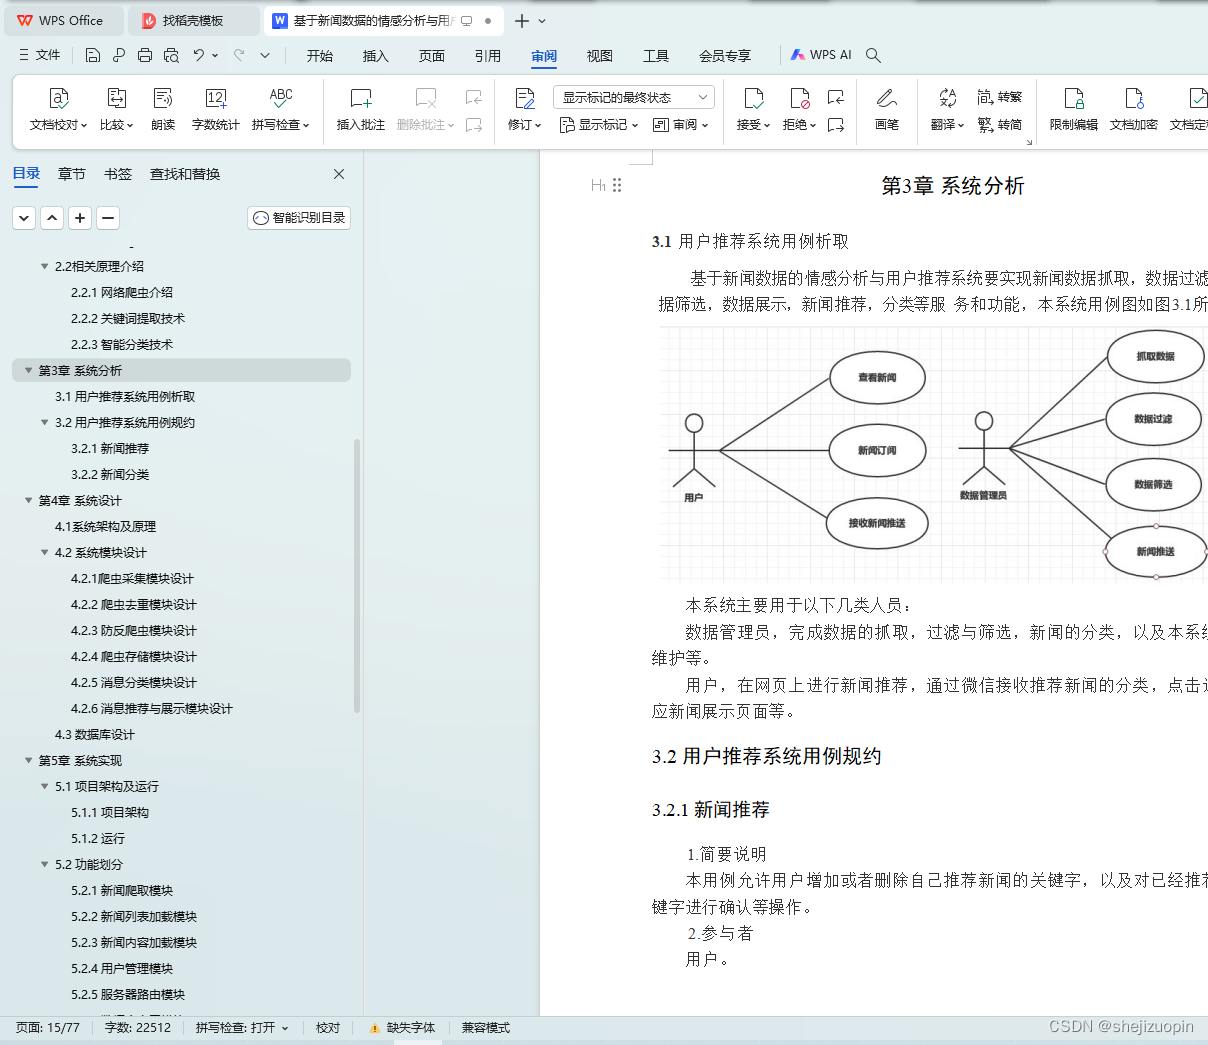Switch to the 插入 ribbon tab

tap(376, 56)
